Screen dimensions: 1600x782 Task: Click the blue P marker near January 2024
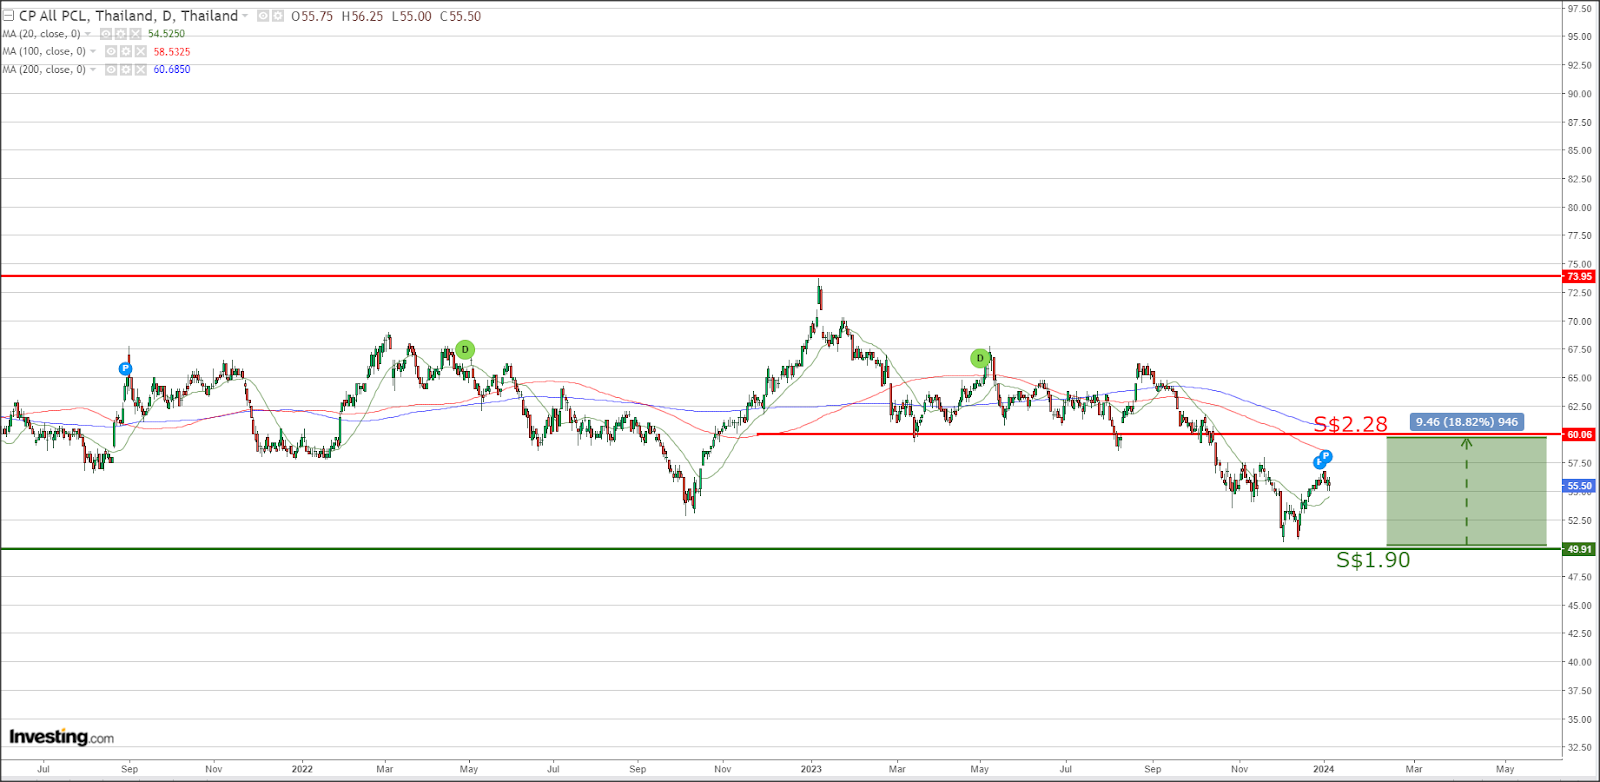(1325, 457)
